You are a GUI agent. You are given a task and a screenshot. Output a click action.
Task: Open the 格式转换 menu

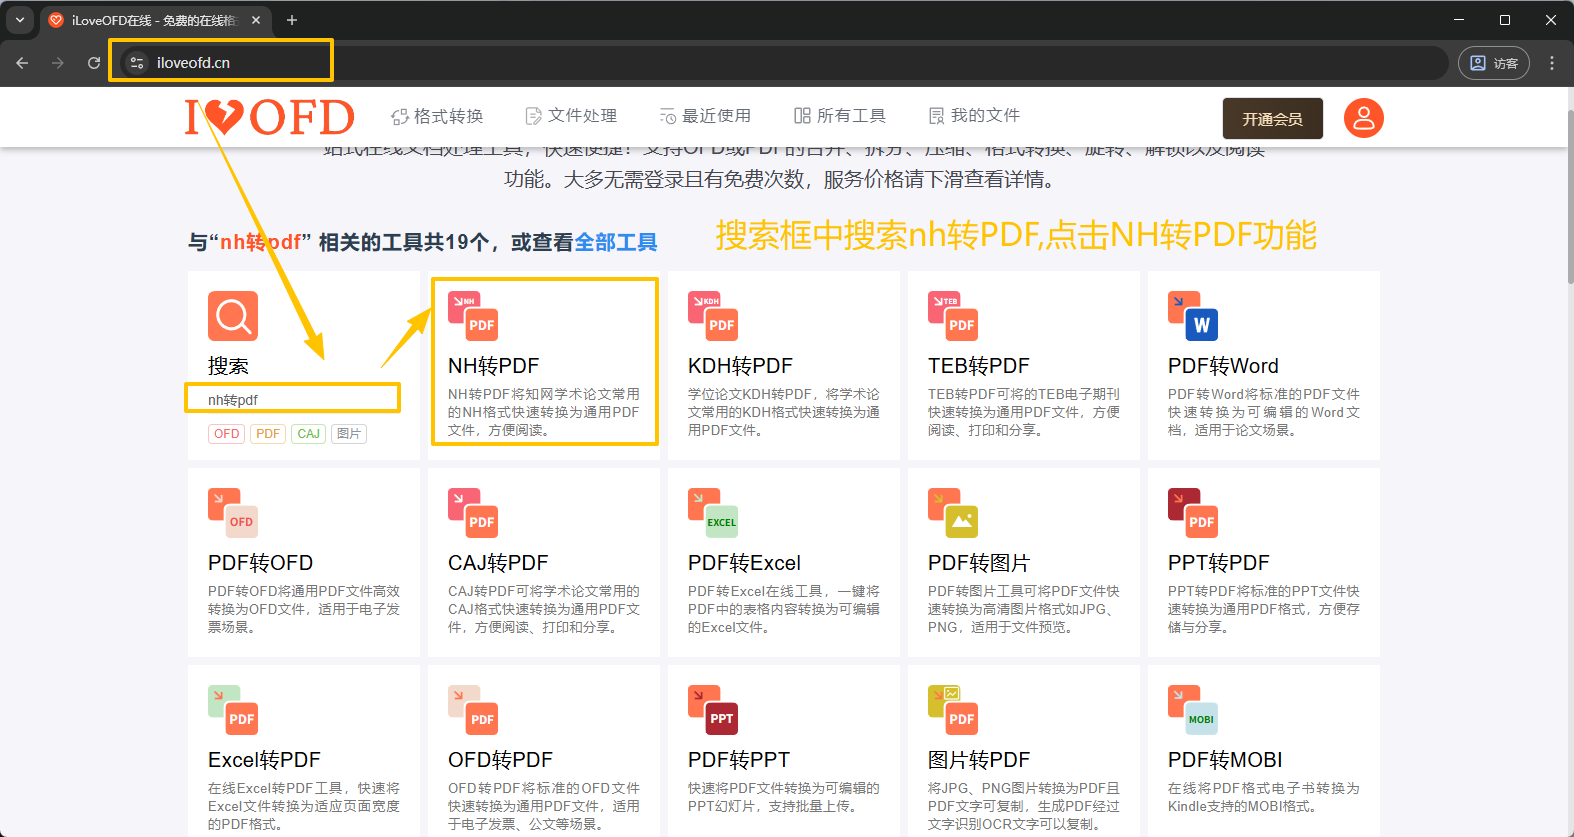tap(437, 116)
